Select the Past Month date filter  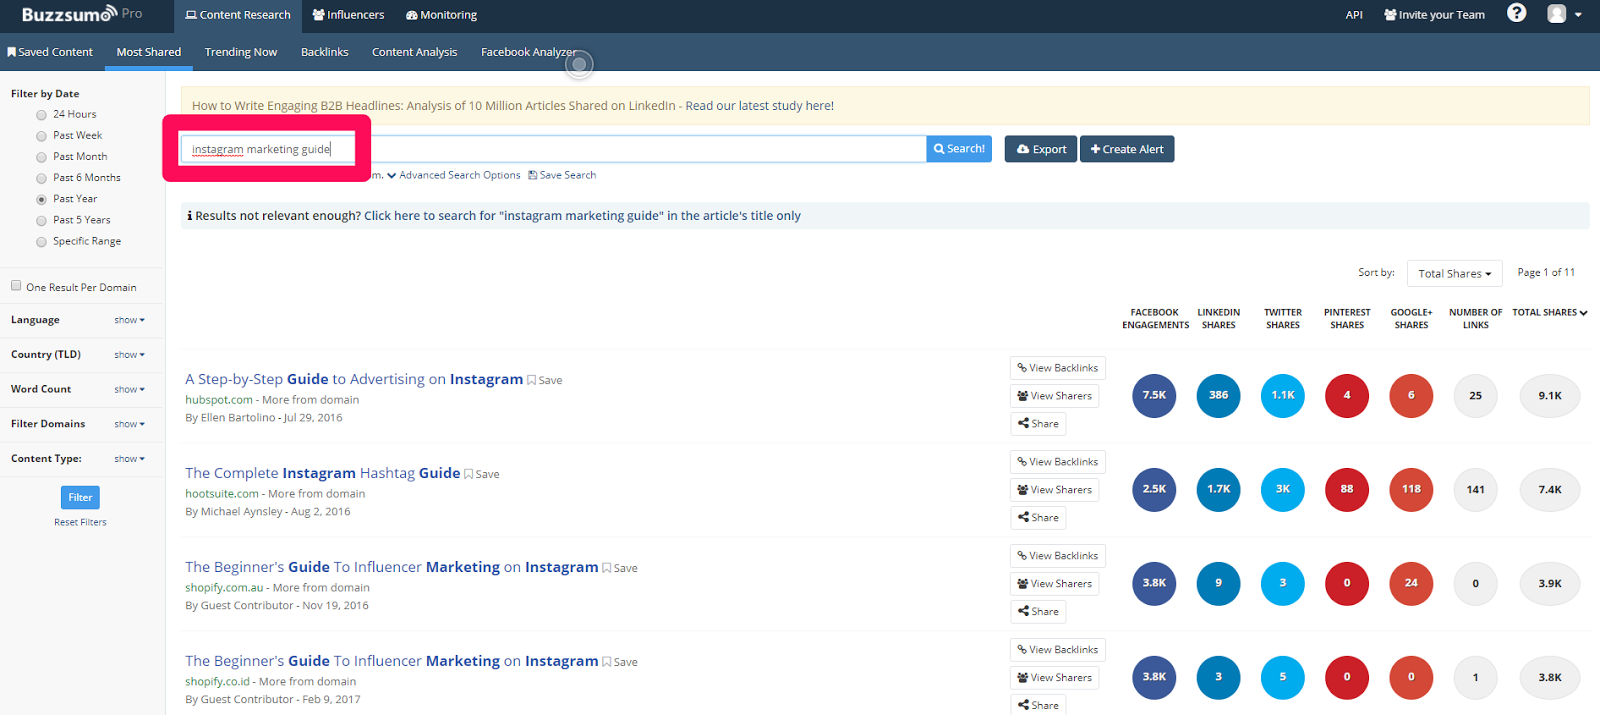click(x=42, y=157)
